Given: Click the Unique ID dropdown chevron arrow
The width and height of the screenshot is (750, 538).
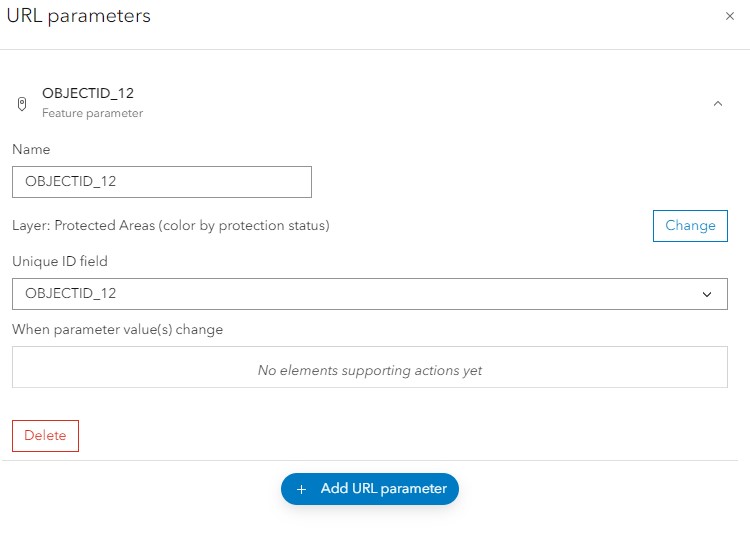Looking at the screenshot, I should (x=707, y=294).
